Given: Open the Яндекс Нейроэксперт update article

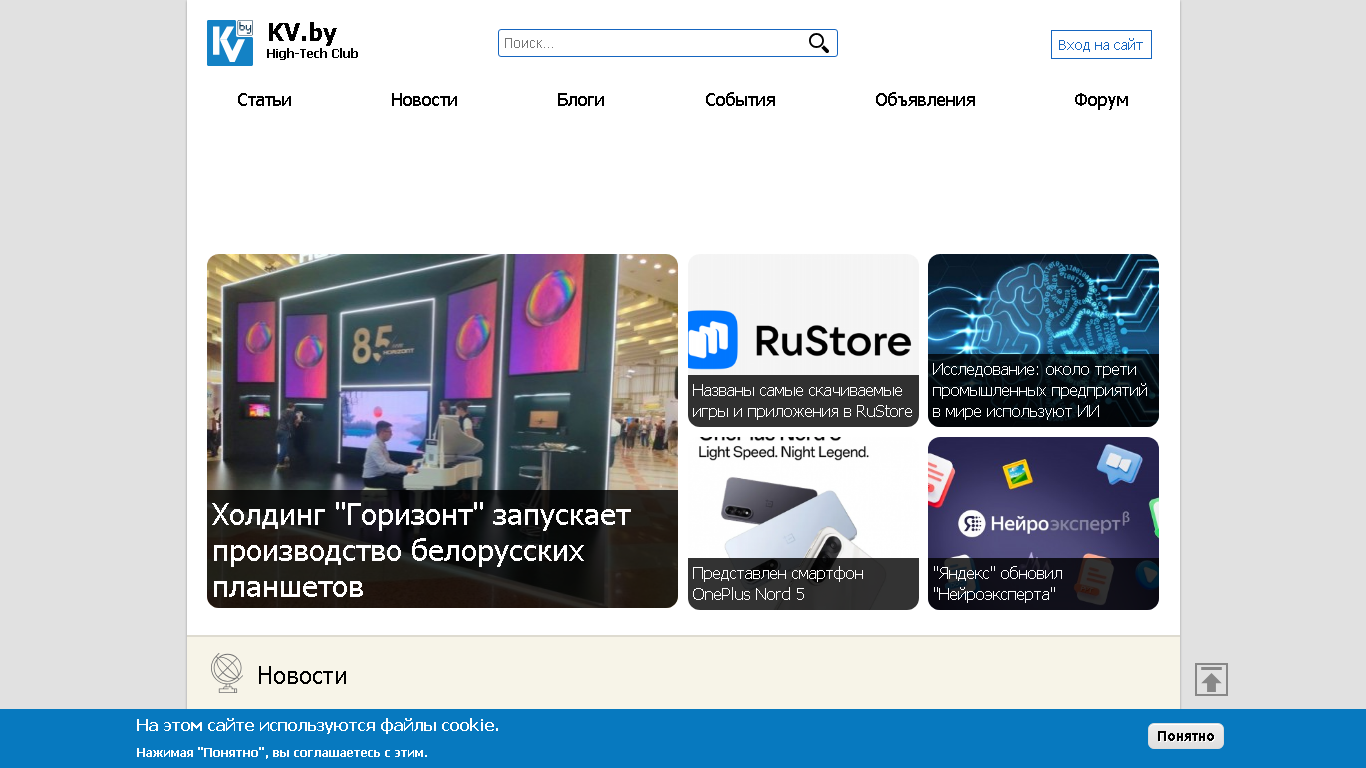Looking at the screenshot, I should coord(997,584).
